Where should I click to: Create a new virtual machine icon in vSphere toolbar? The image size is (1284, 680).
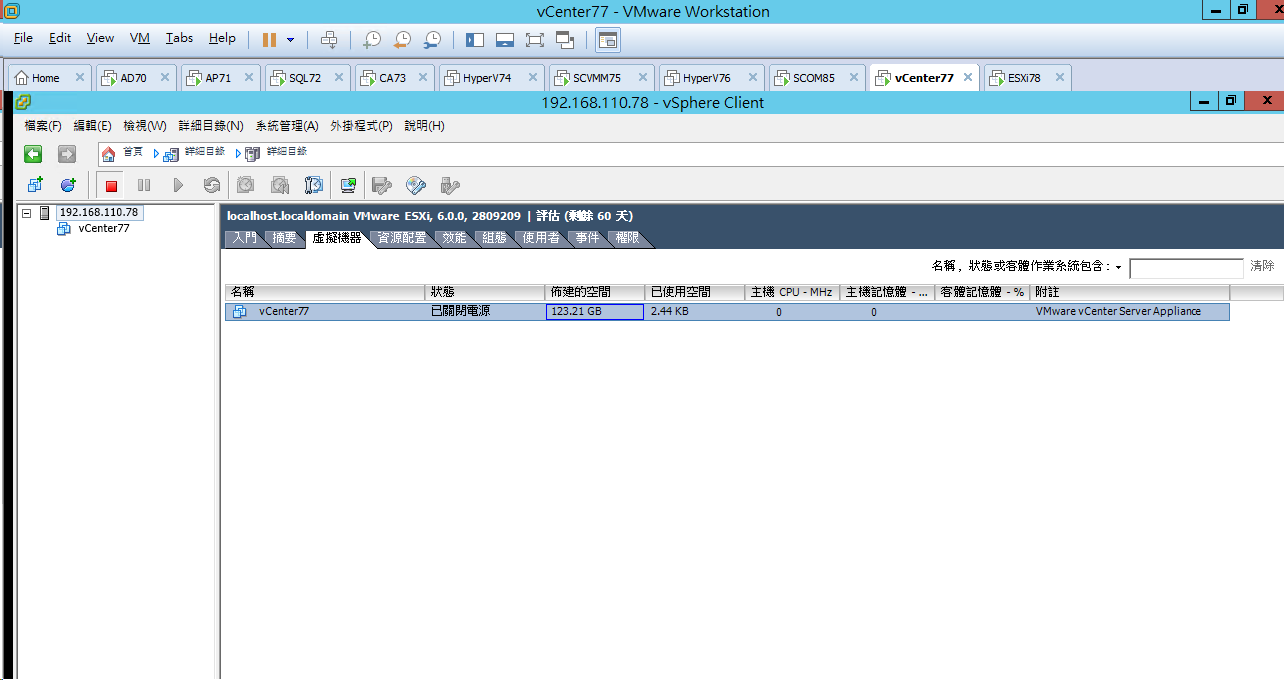(x=36, y=185)
